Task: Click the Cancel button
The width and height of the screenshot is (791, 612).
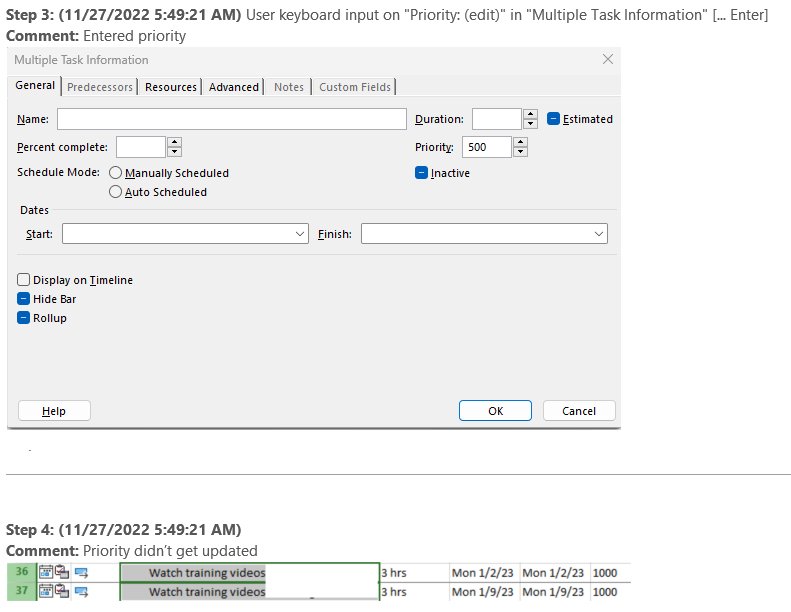Action: click(x=579, y=411)
